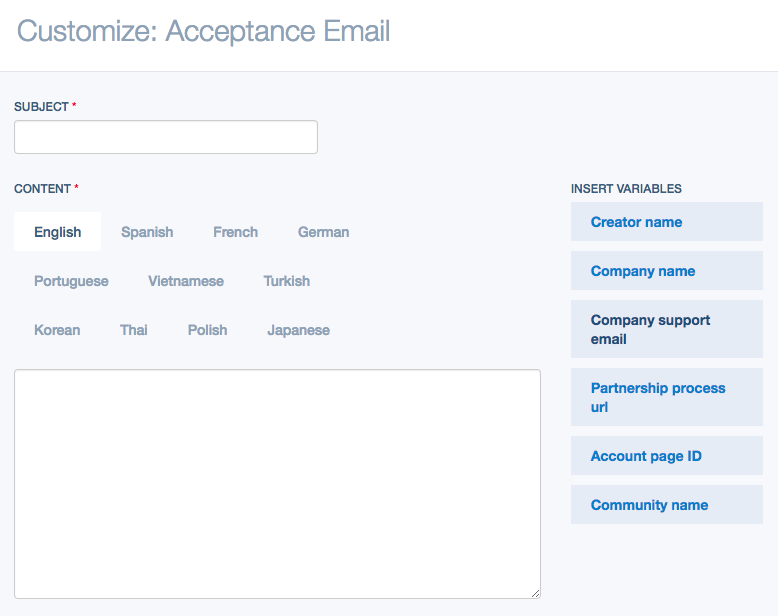
Task: Insert the Community name variable
Action: click(667, 505)
